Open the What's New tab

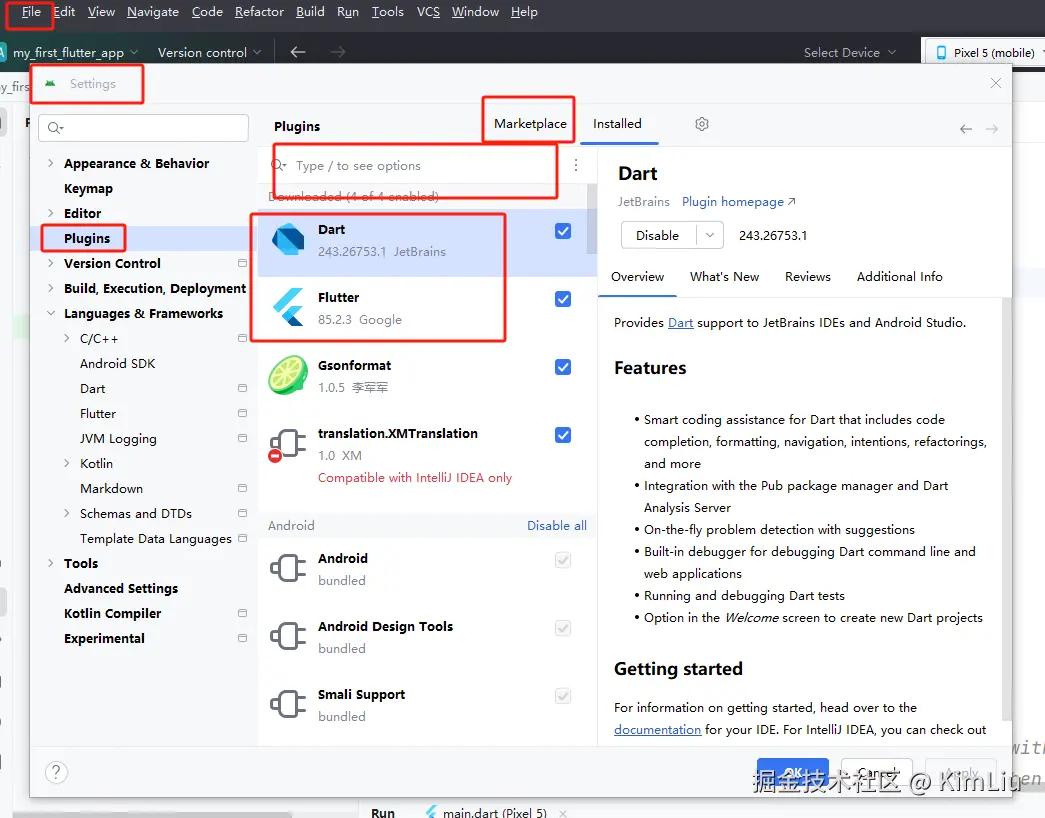724,277
